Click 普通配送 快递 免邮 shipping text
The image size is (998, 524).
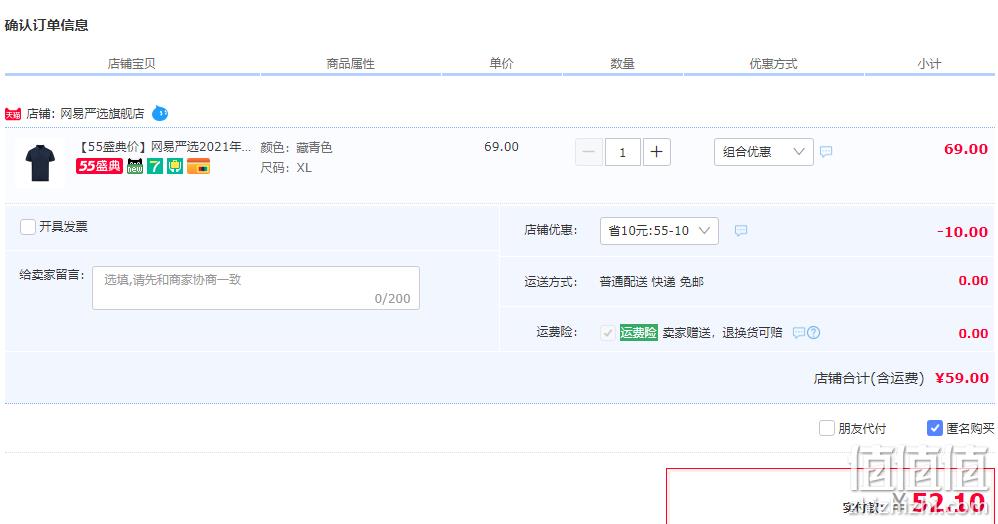652,281
